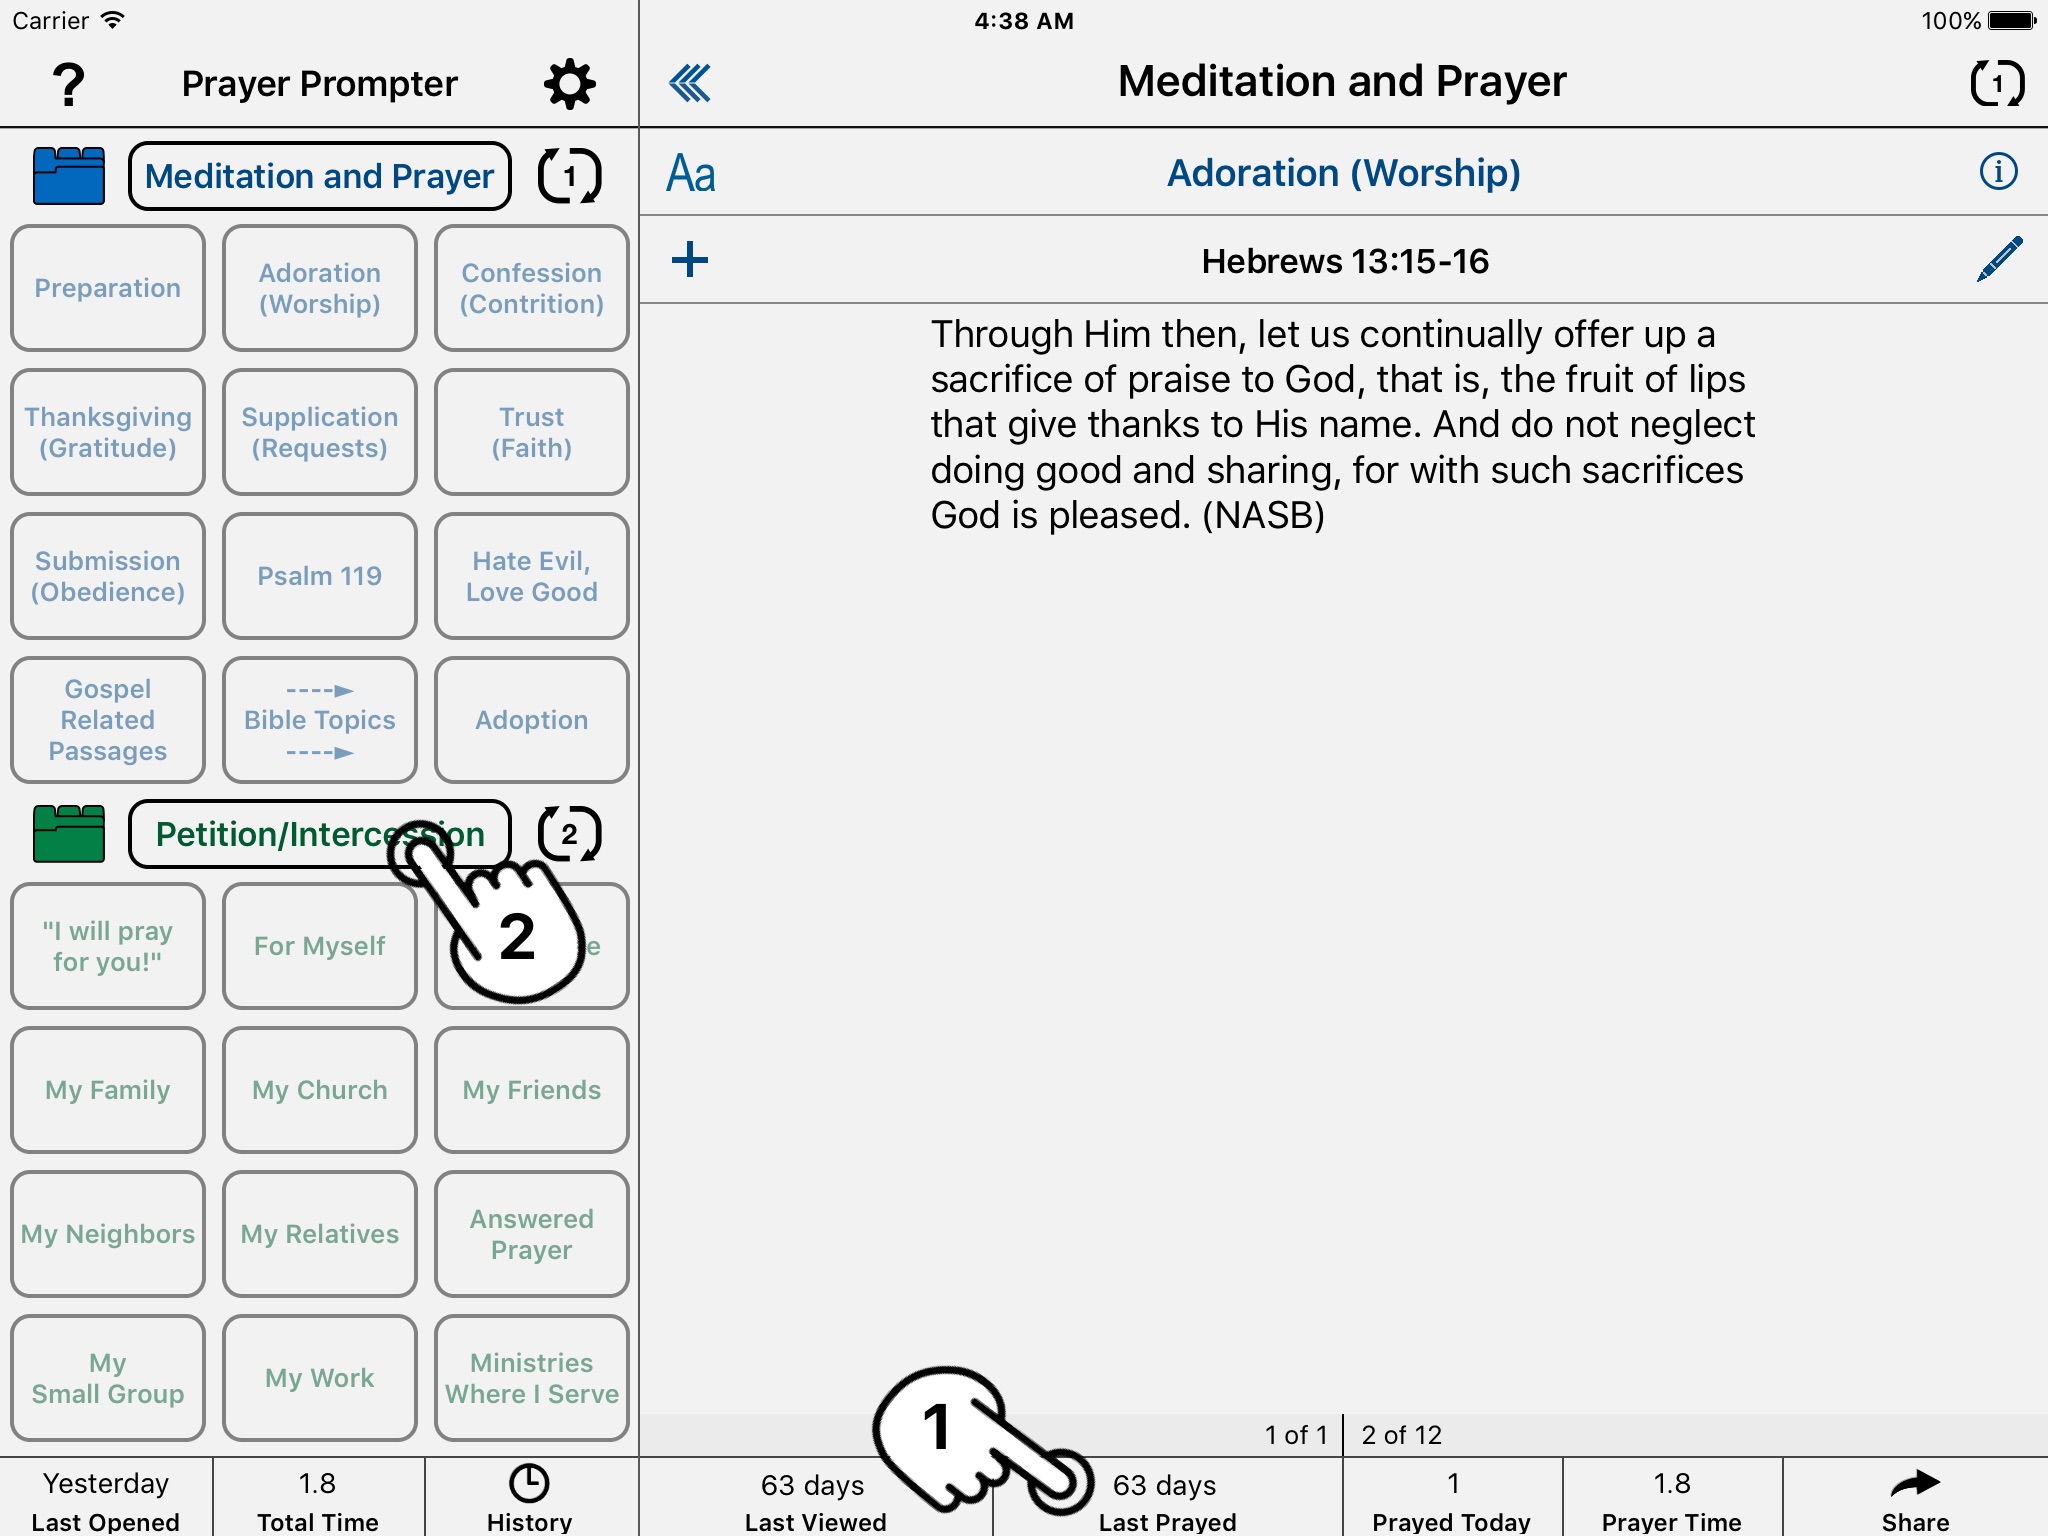Click the Preparation category button
This screenshot has width=2048, height=1536.
click(108, 287)
